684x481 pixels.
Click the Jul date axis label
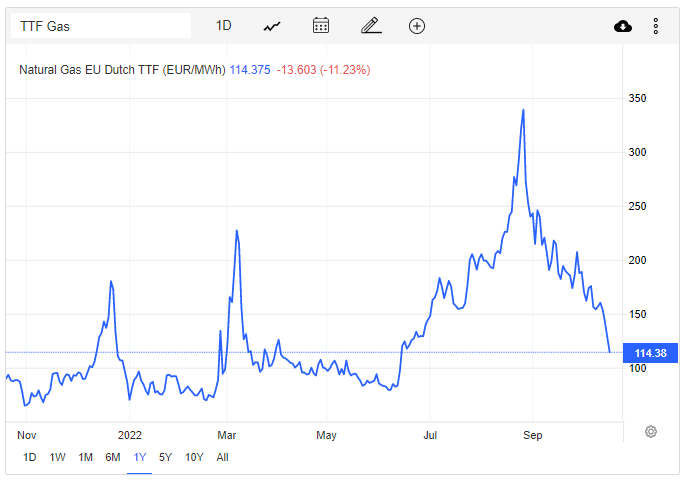pyautogui.click(x=430, y=435)
